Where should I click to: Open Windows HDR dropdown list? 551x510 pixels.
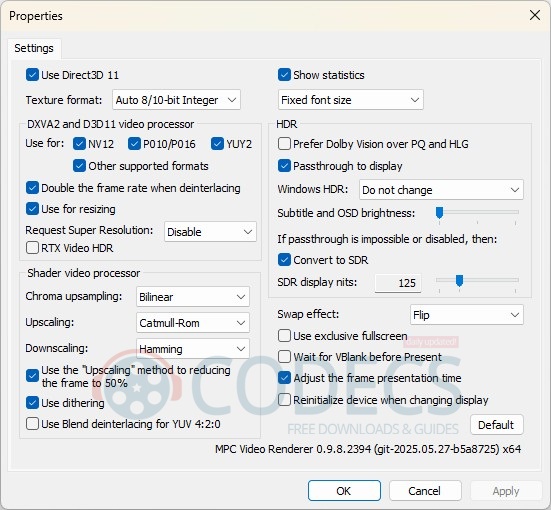(441, 190)
